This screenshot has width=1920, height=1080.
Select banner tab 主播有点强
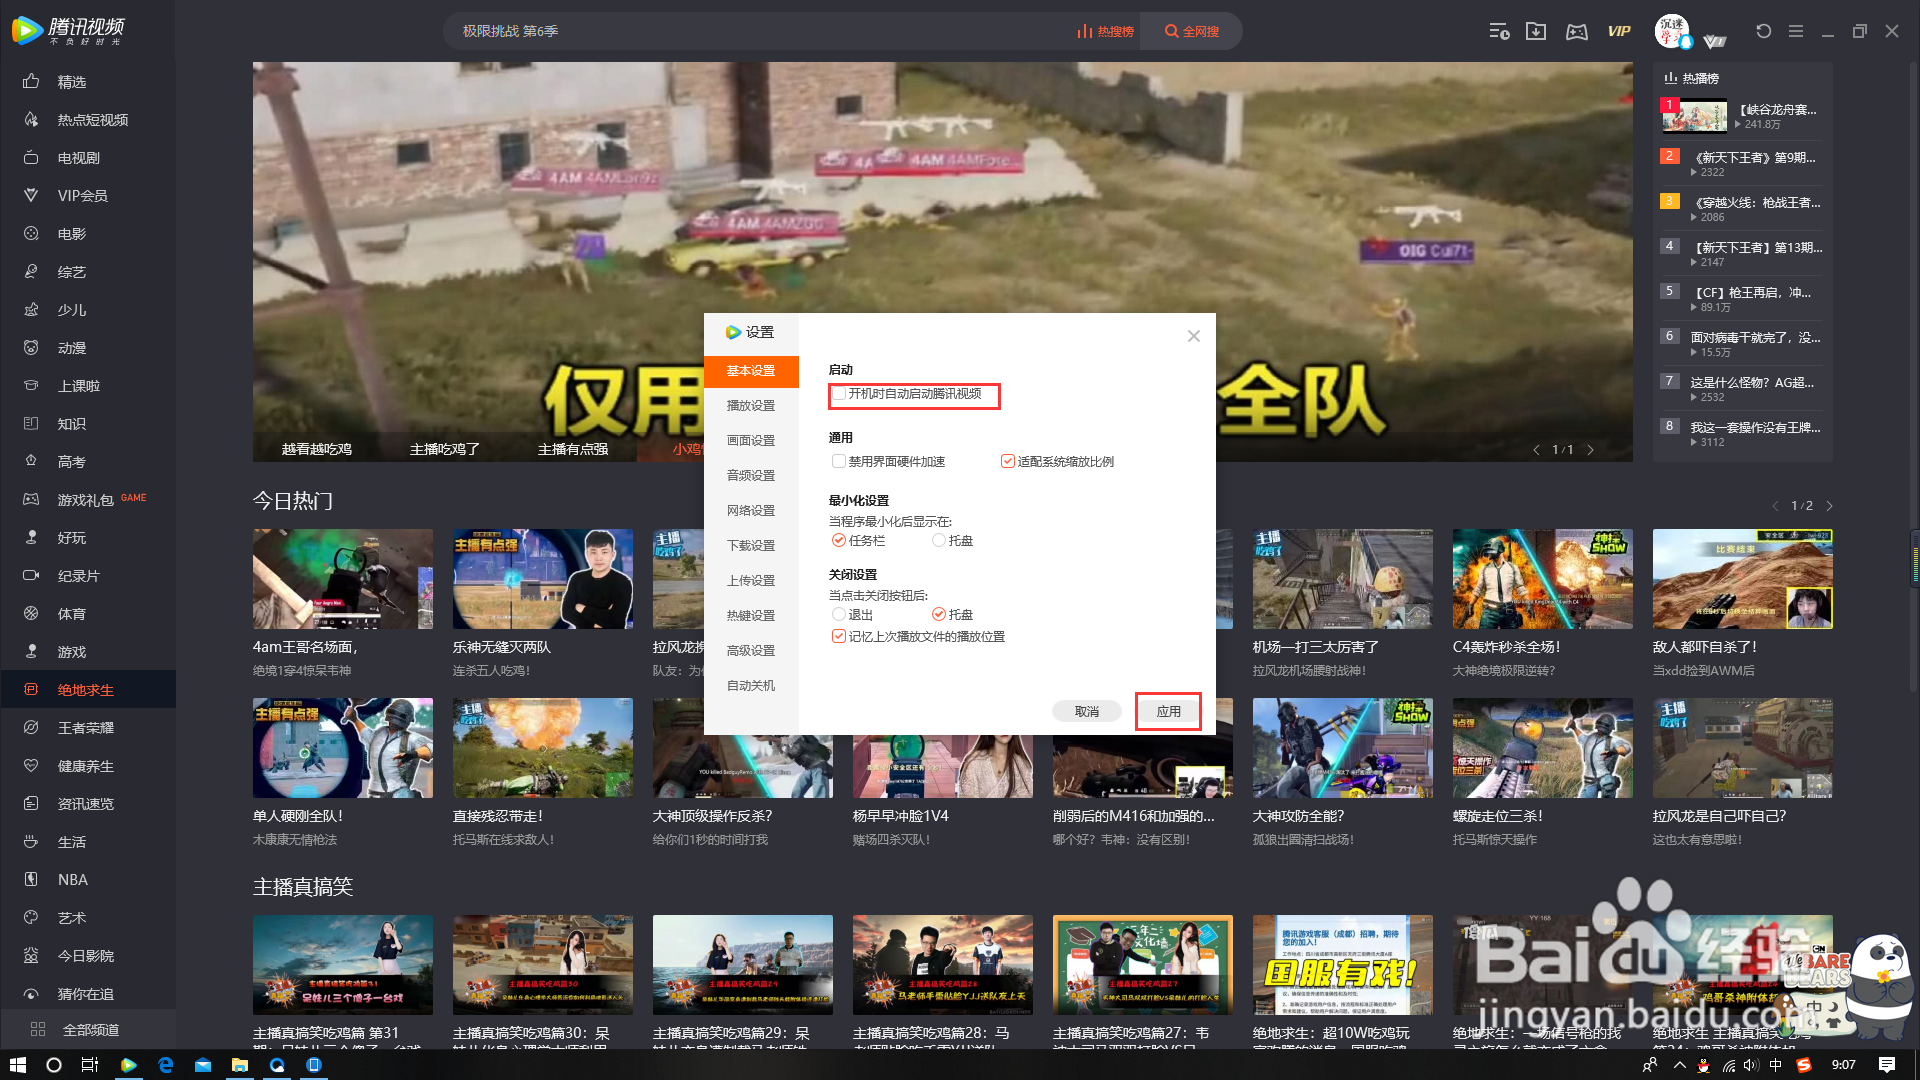(x=573, y=449)
